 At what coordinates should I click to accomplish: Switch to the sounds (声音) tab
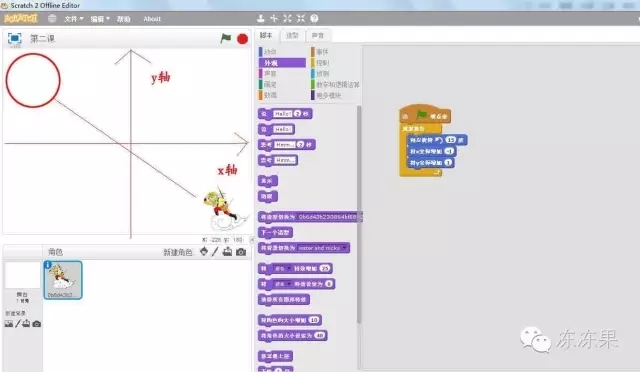click(x=318, y=36)
